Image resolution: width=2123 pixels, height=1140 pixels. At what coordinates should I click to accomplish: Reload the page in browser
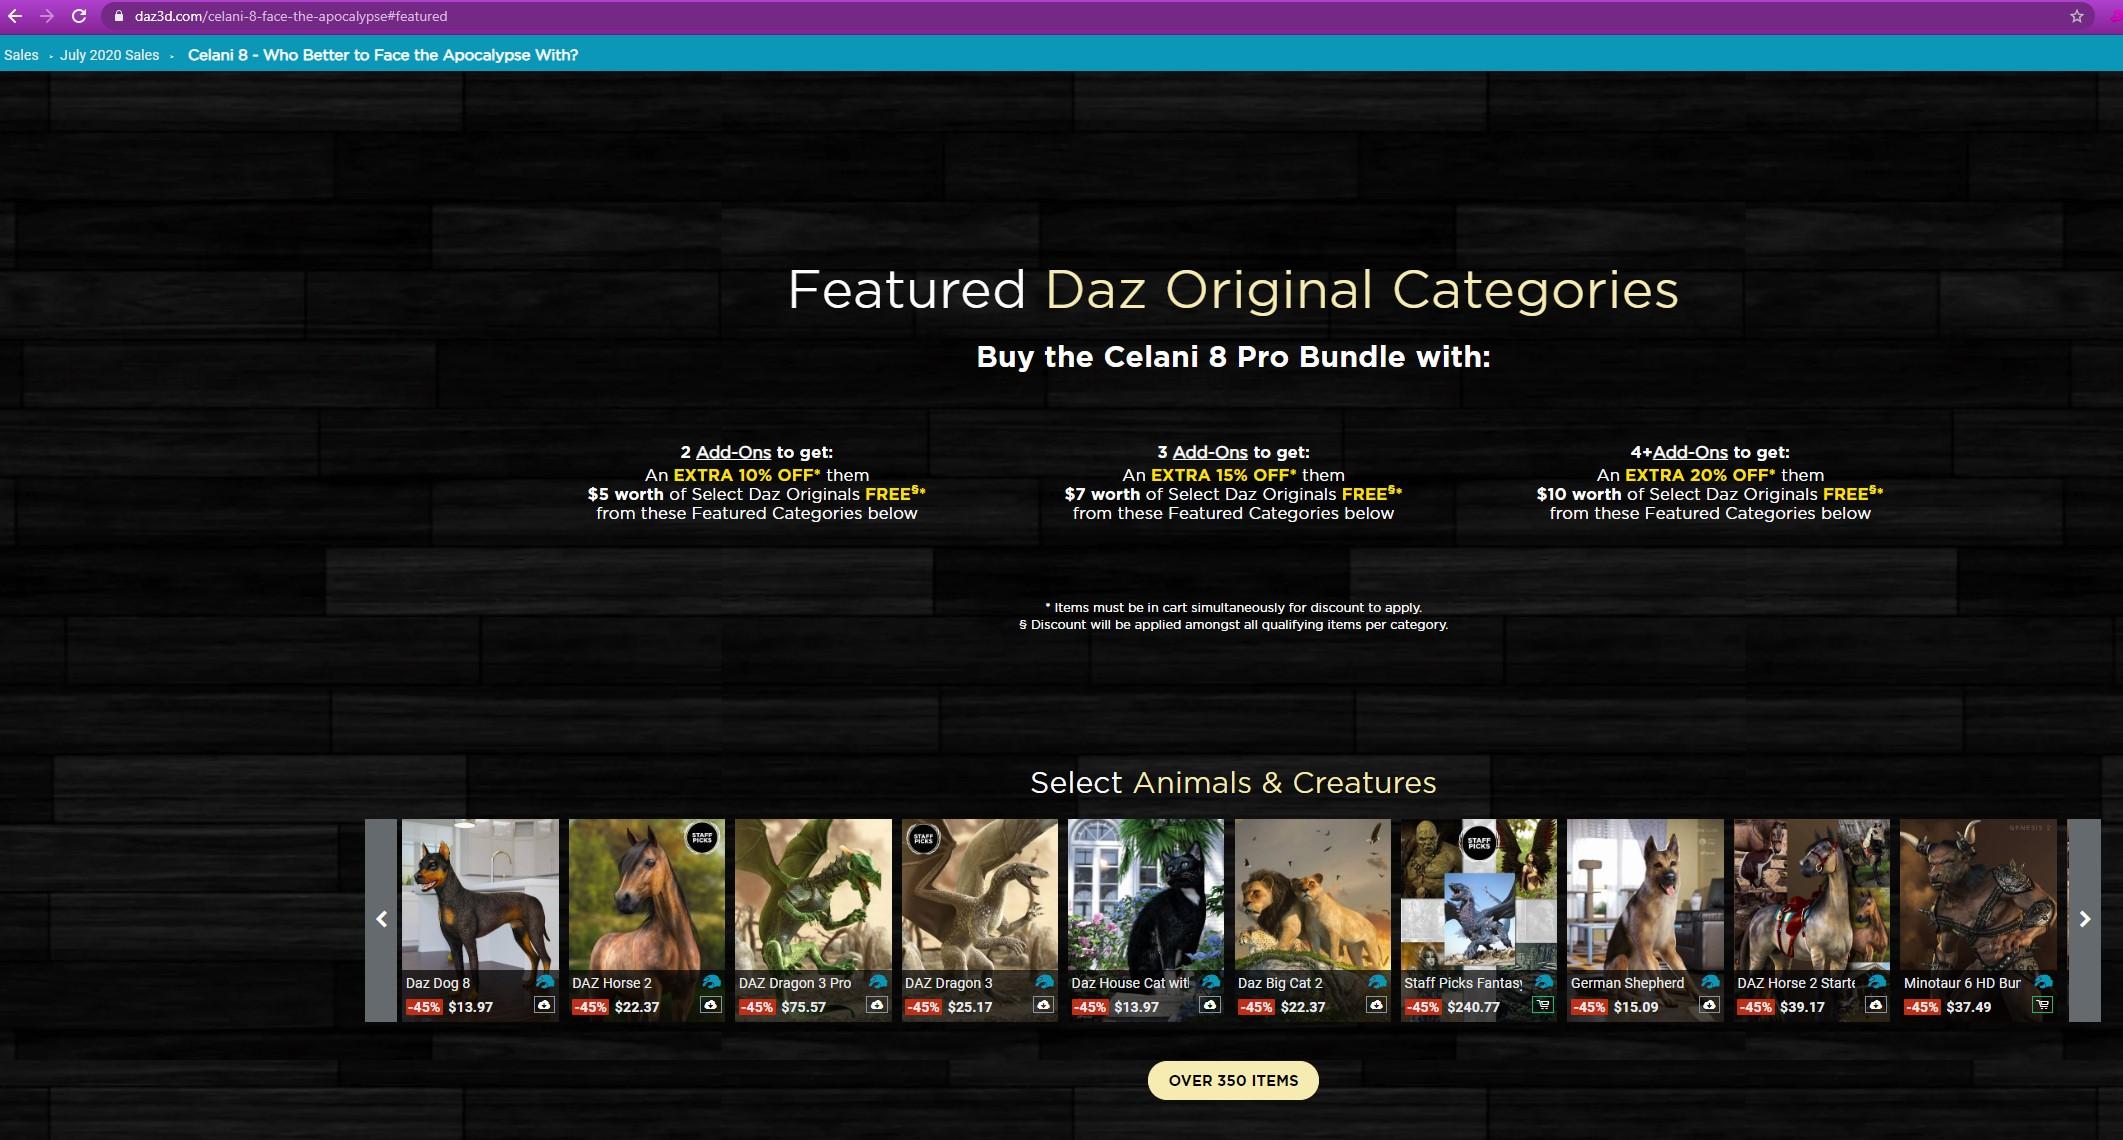pyautogui.click(x=79, y=16)
